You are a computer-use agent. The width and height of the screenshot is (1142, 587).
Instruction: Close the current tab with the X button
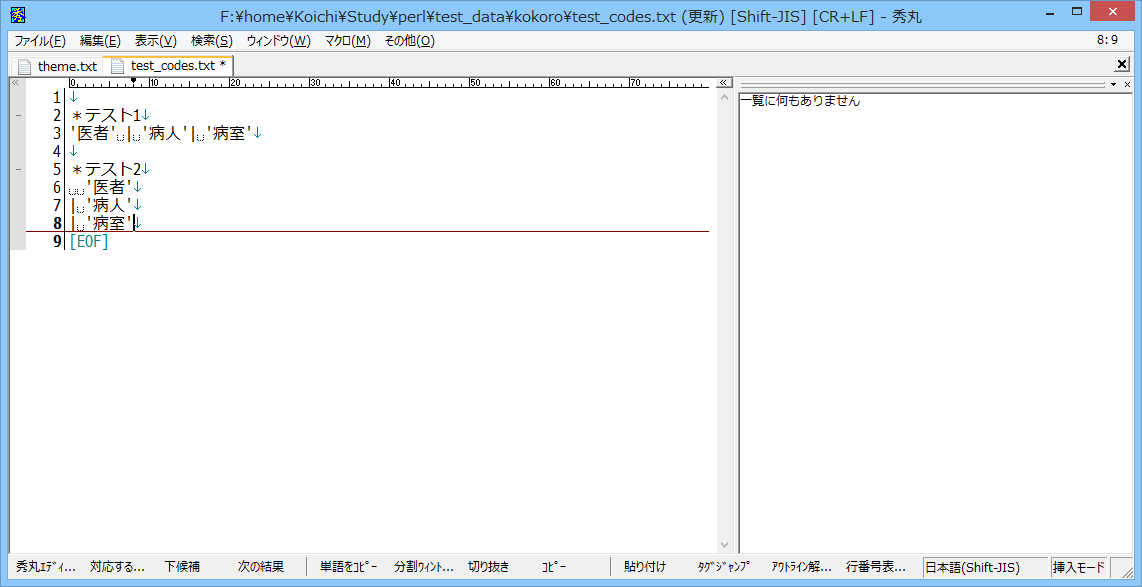(x=1122, y=66)
